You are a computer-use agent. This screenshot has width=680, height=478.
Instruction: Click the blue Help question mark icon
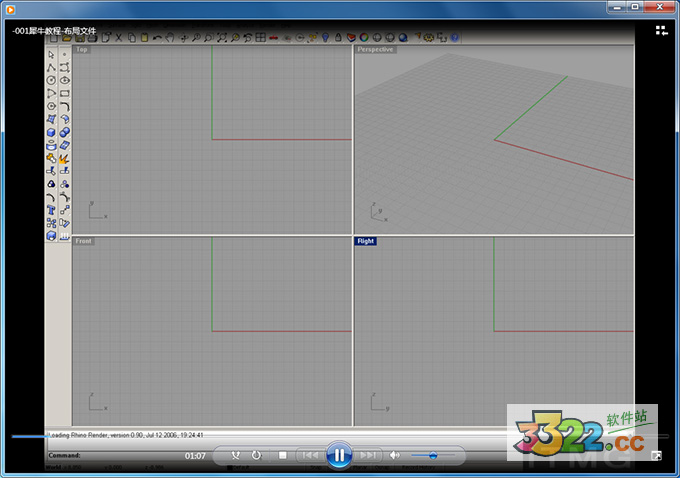(x=454, y=38)
